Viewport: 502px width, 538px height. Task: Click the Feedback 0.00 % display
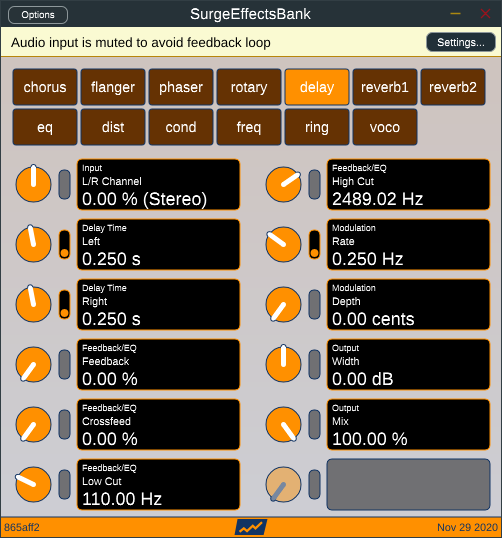point(158,364)
